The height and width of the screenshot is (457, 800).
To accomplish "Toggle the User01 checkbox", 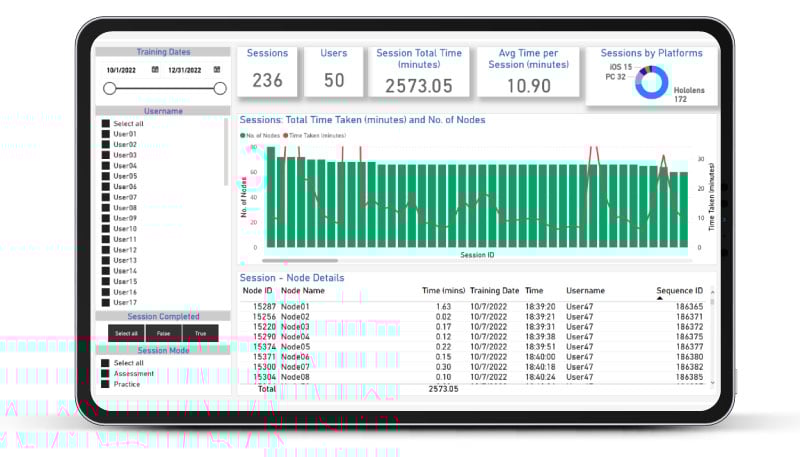I will [106, 134].
